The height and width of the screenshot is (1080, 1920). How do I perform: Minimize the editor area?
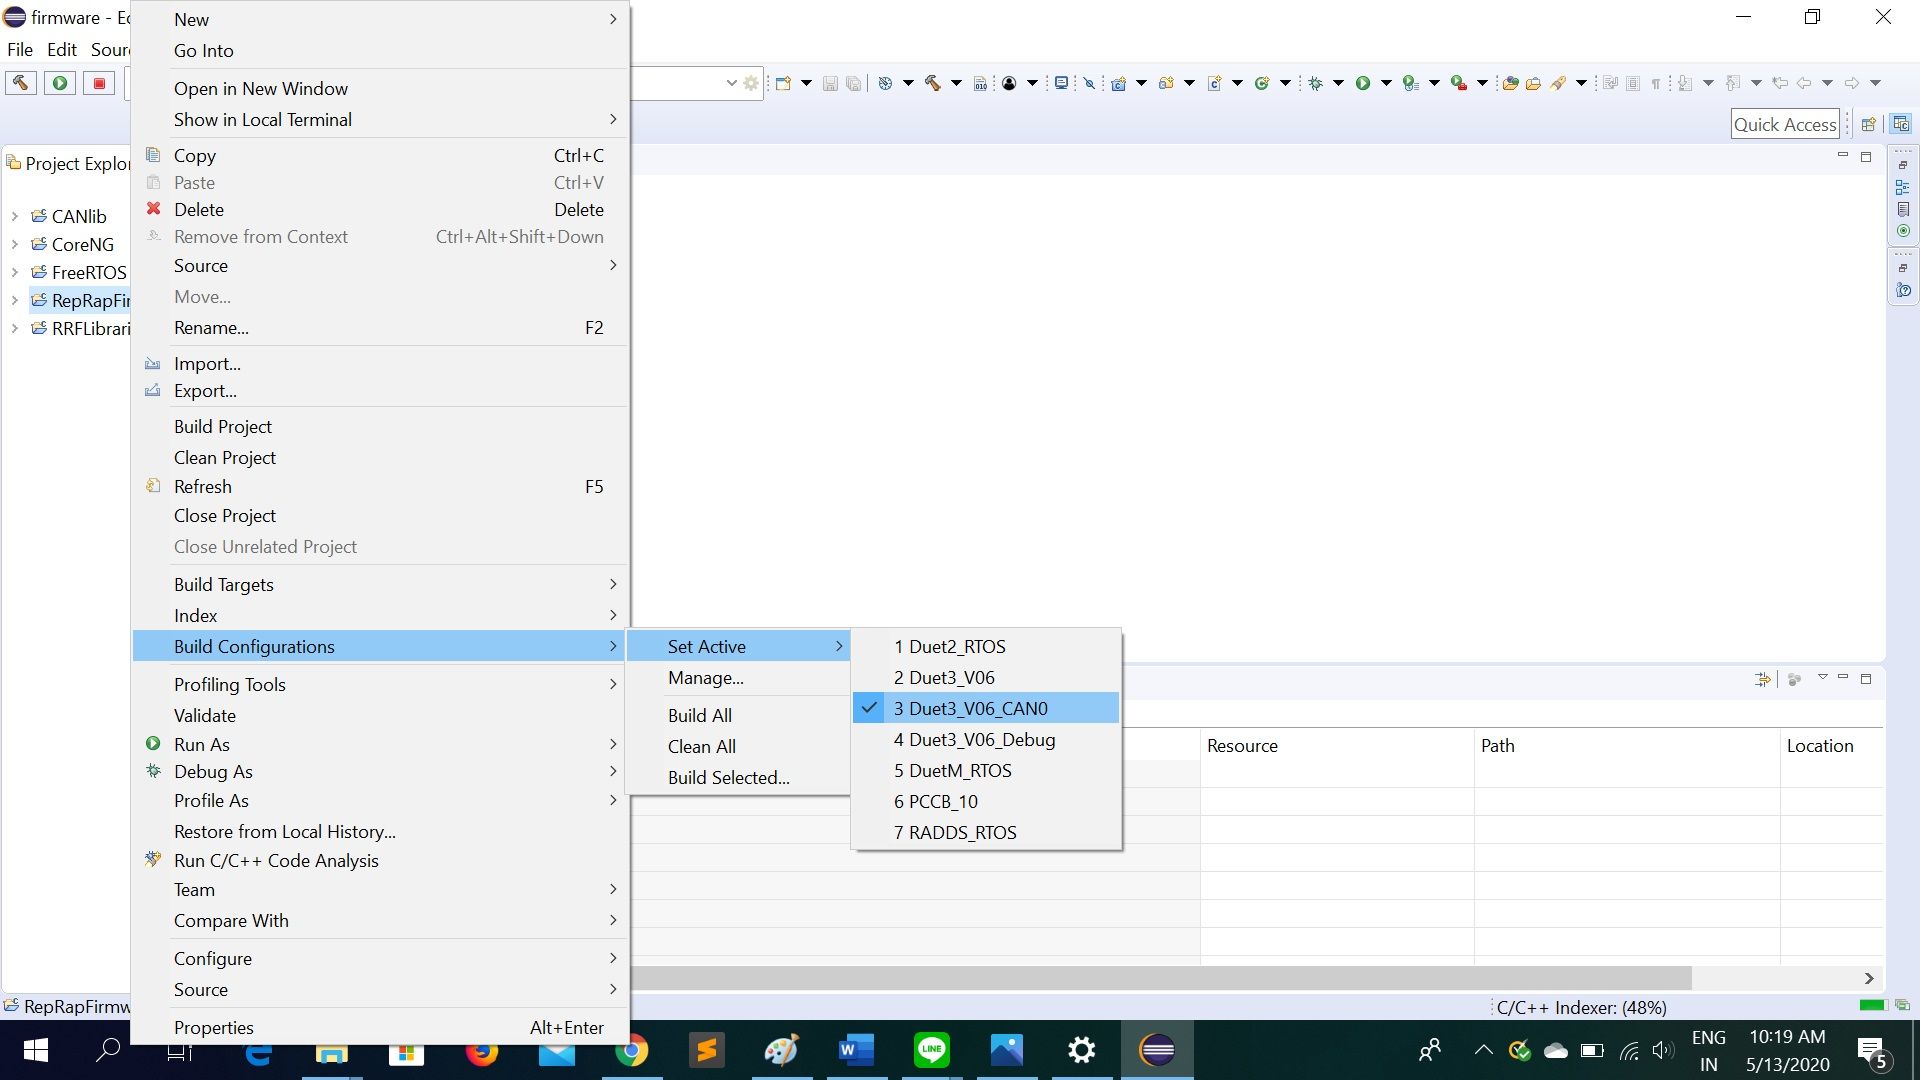coord(1843,156)
